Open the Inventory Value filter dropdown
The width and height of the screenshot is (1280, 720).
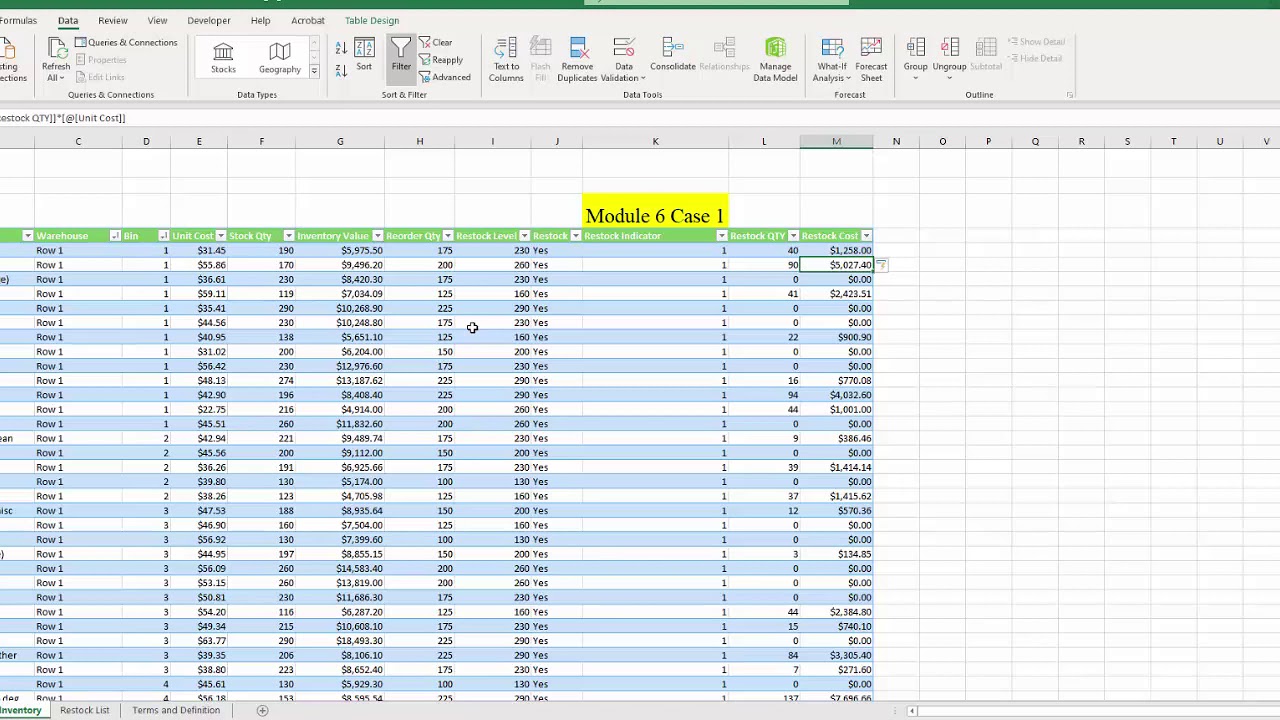[x=377, y=236]
